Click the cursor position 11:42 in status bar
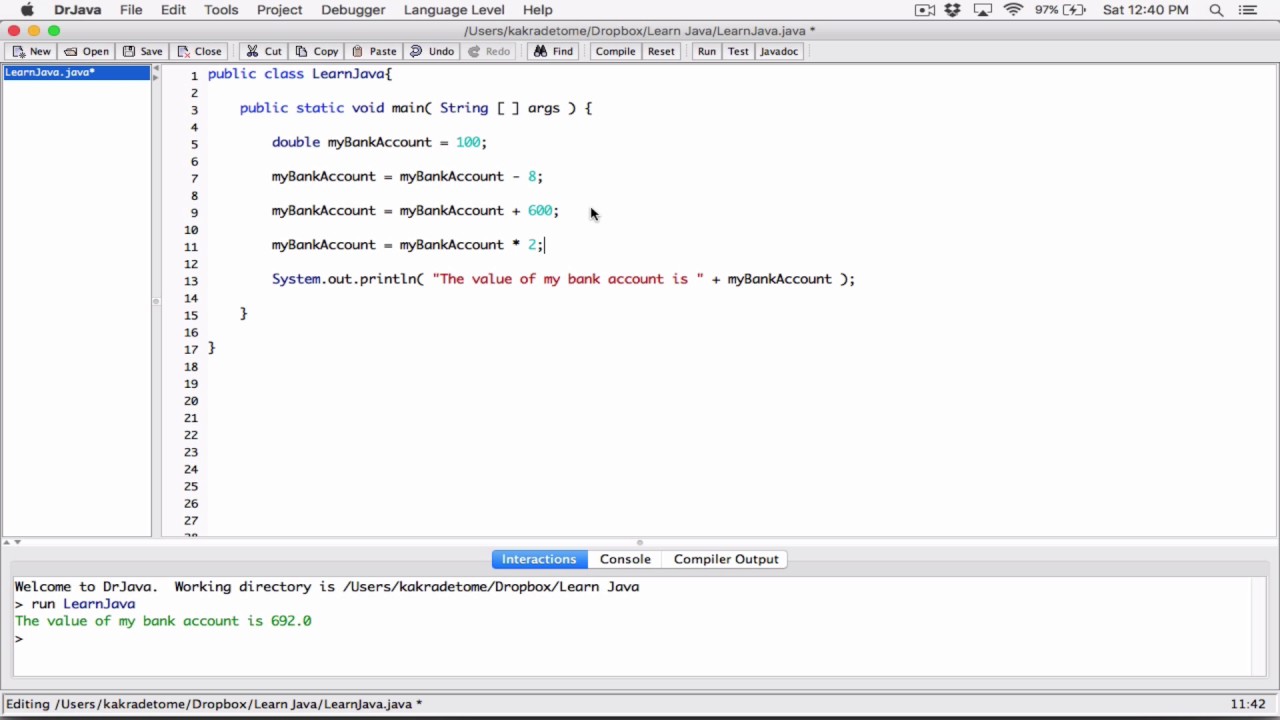Screen dimensions: 1280x720 pyautogui.click(x=1248, y=704)
